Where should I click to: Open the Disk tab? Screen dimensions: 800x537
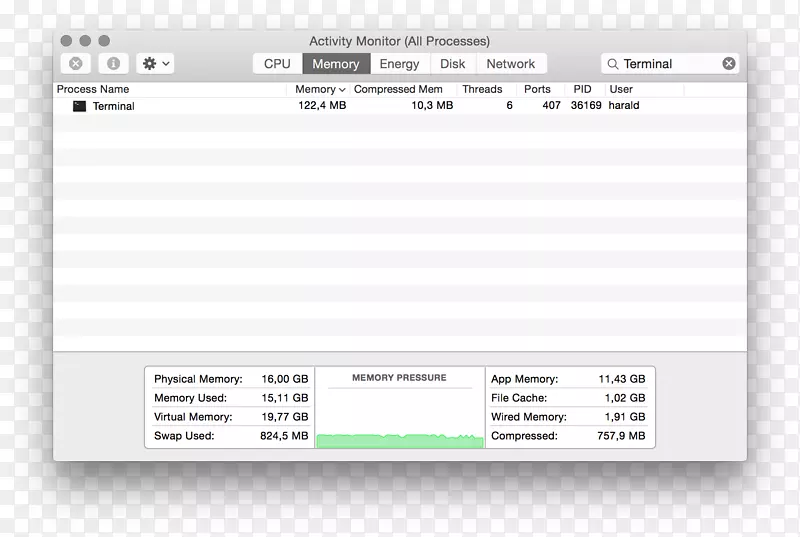click(x=453, y=64)
